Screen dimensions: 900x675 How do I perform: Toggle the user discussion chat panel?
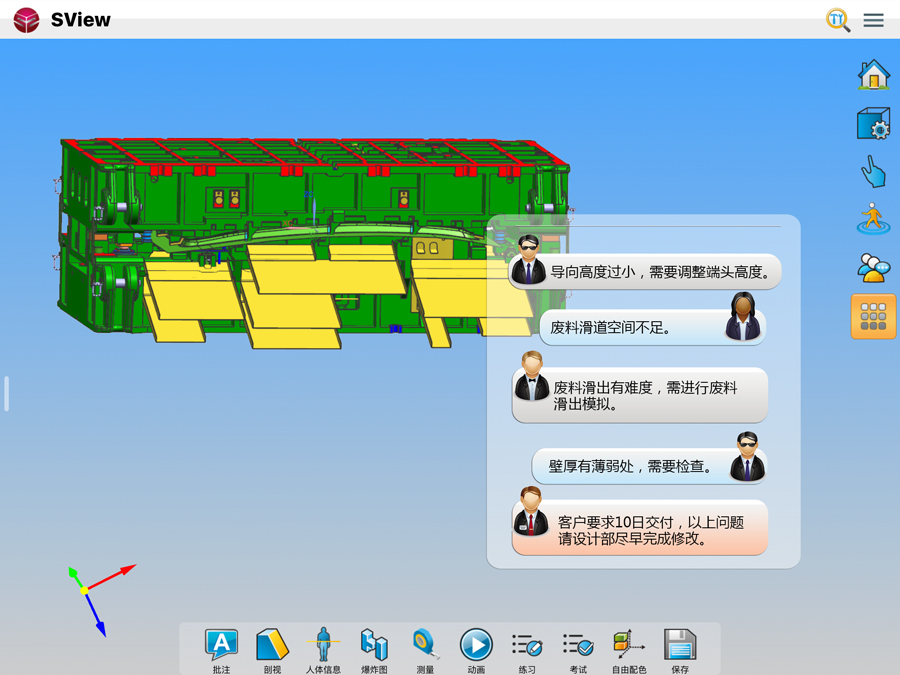[x=873, y=268]
